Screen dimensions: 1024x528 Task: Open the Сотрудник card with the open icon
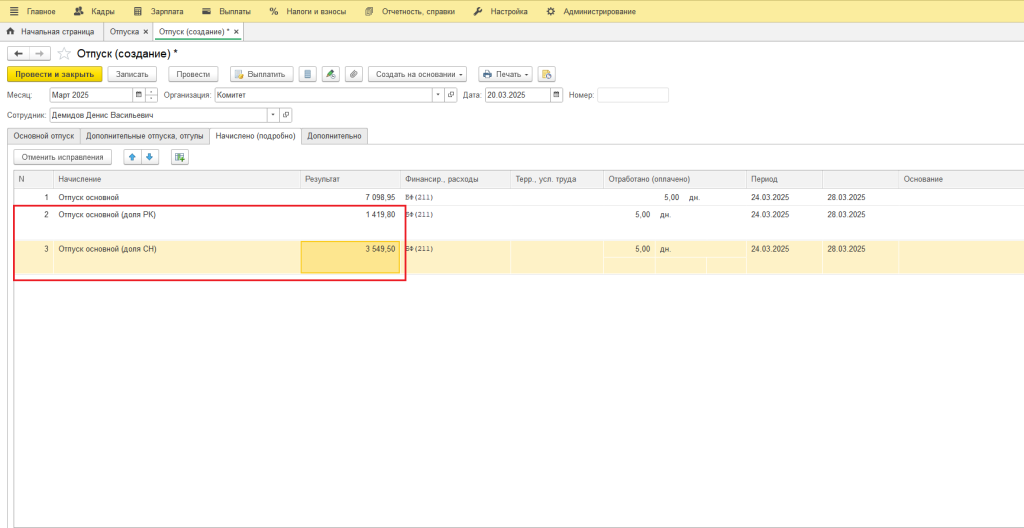[x=285, y=115]
